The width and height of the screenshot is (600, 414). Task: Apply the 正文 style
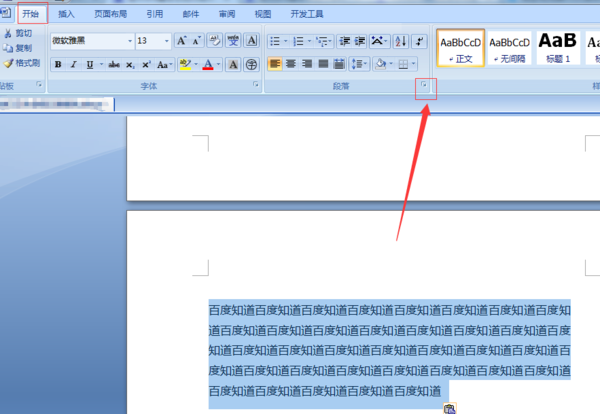(460, 48)
